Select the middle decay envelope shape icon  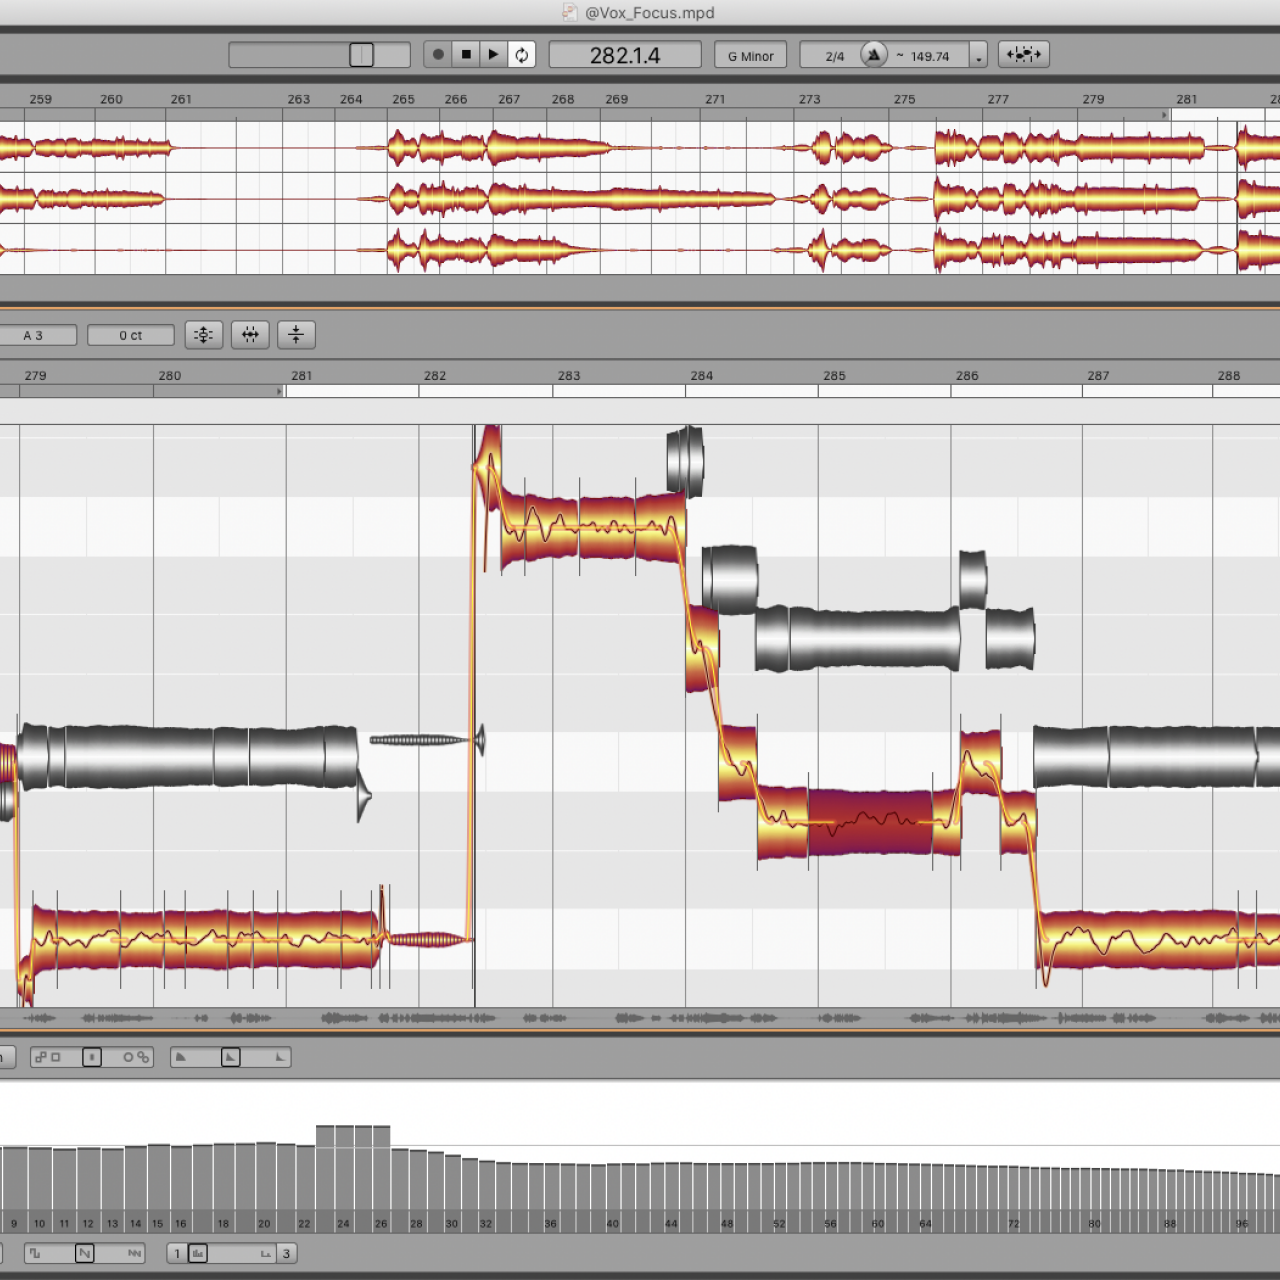point(230,1057)
